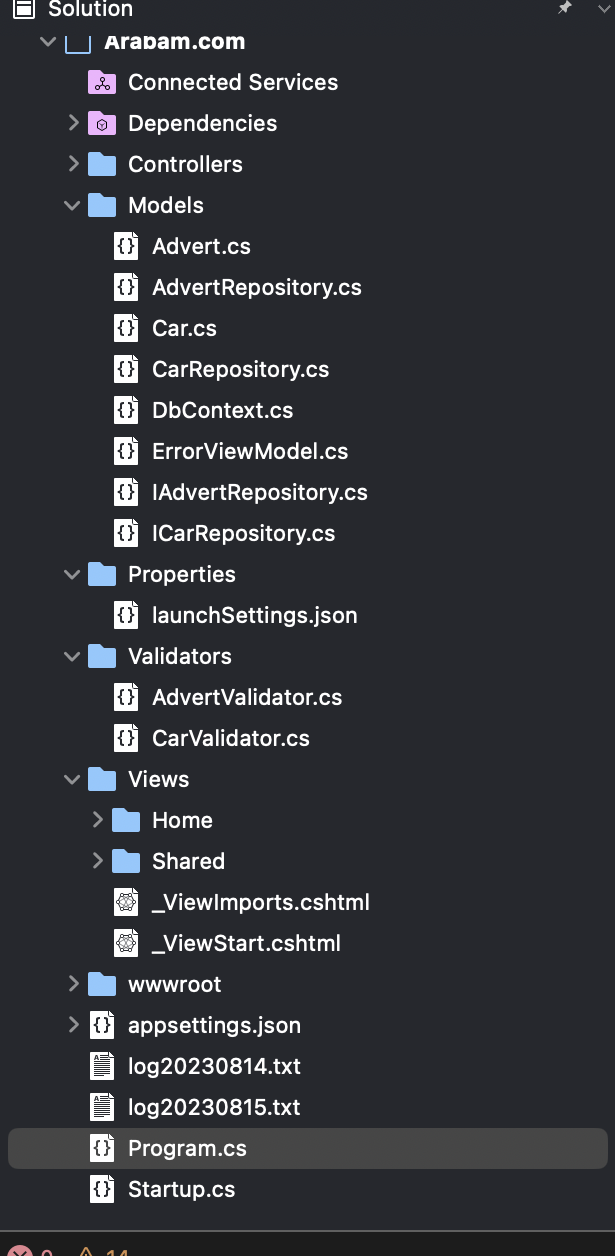Click the CarRepository.cs file icon

[126, 369]
